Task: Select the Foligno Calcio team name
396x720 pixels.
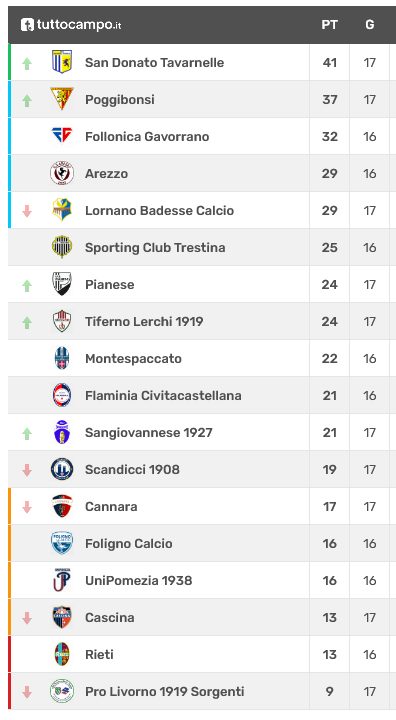Action: click(x=129, y=543)
